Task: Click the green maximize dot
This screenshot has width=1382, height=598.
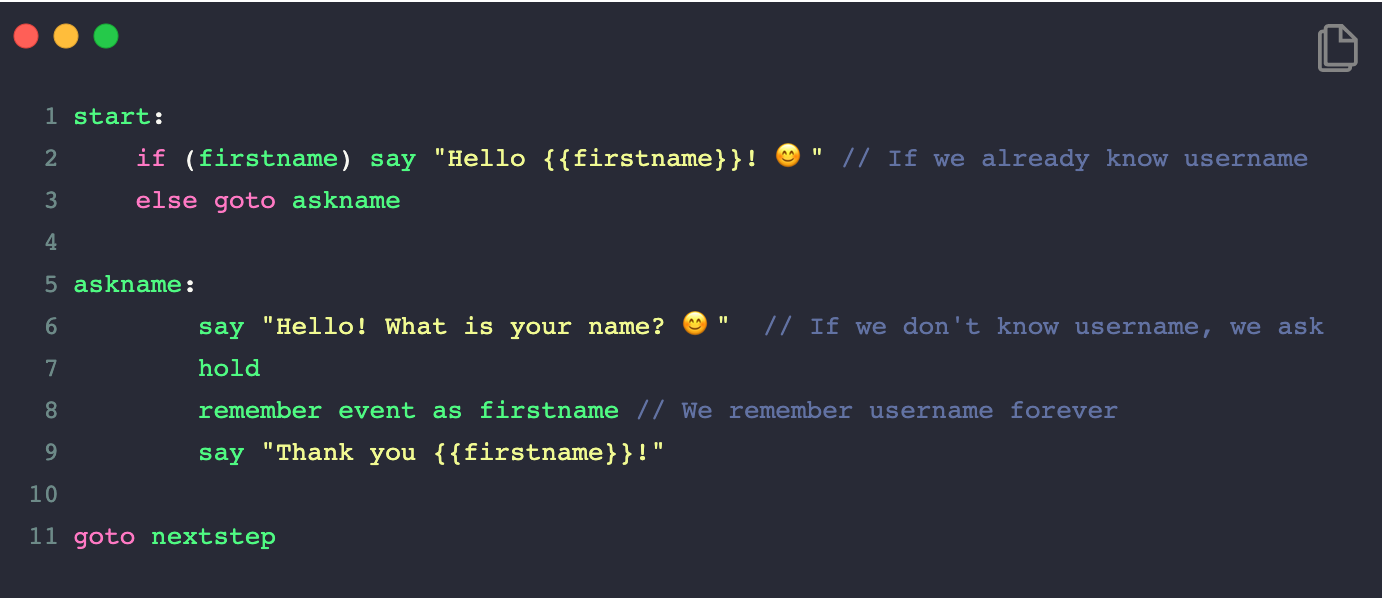Action: [x=106, y=37]
